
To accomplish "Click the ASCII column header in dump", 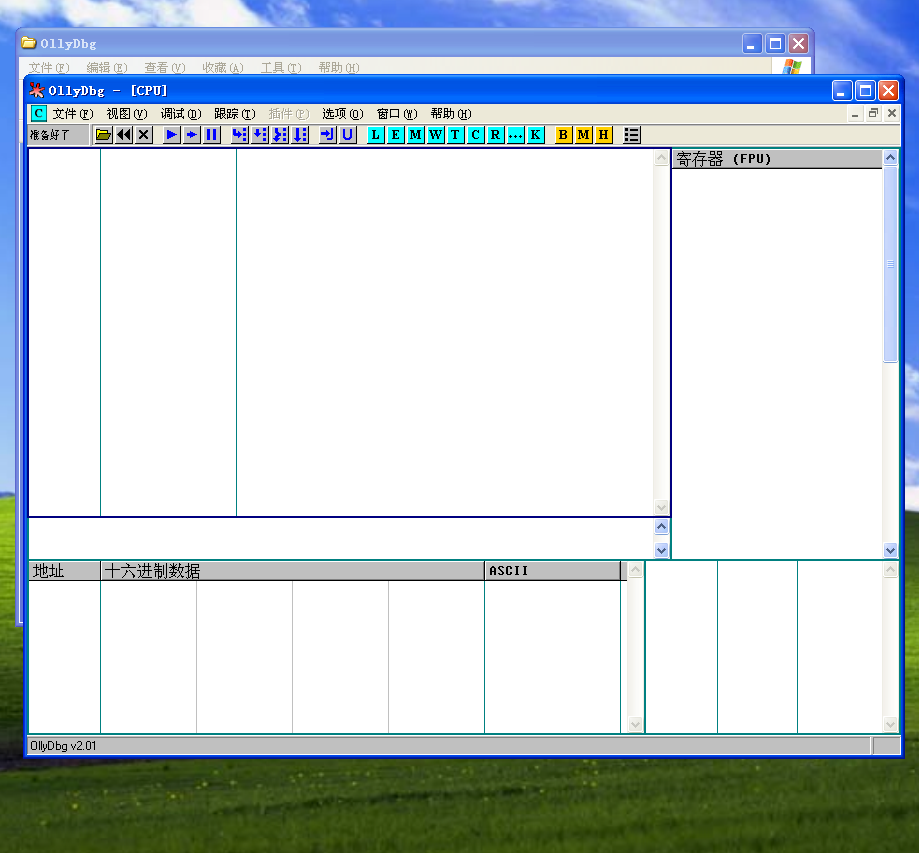I will [x=552, y=571].
